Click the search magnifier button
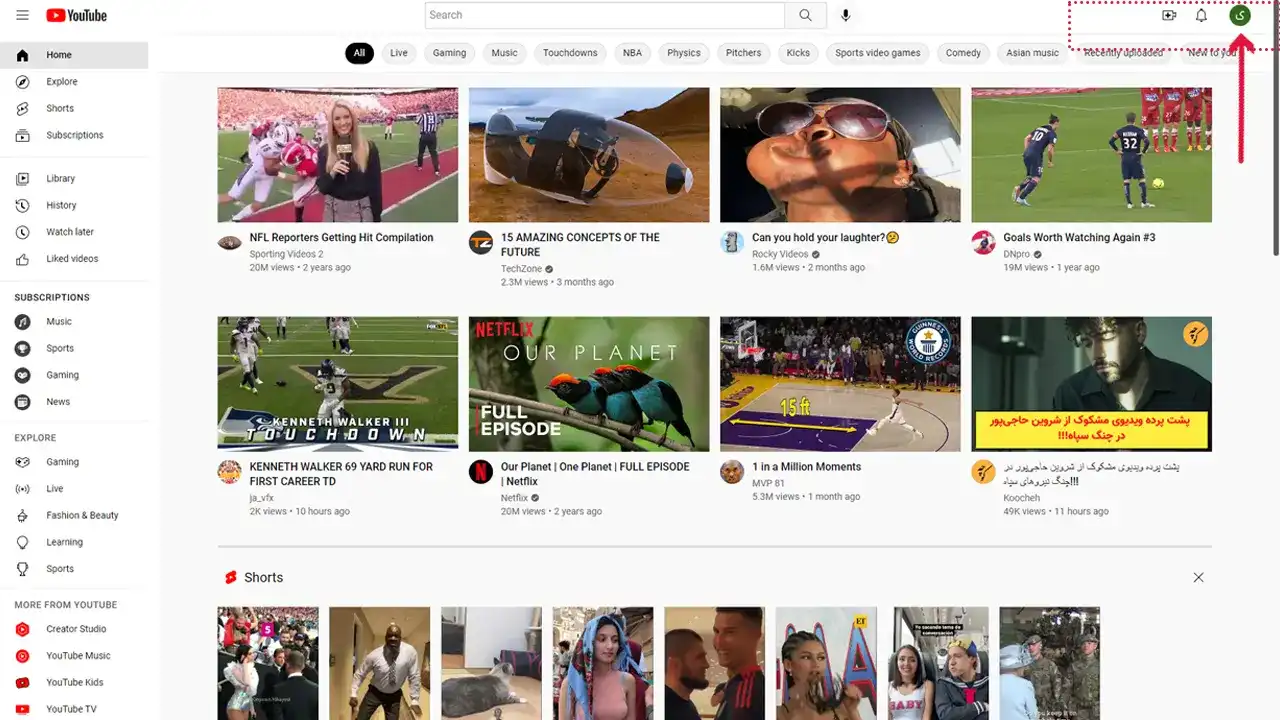The height and width of the screenshot is (720, 1280). click(x=805, y=15)
